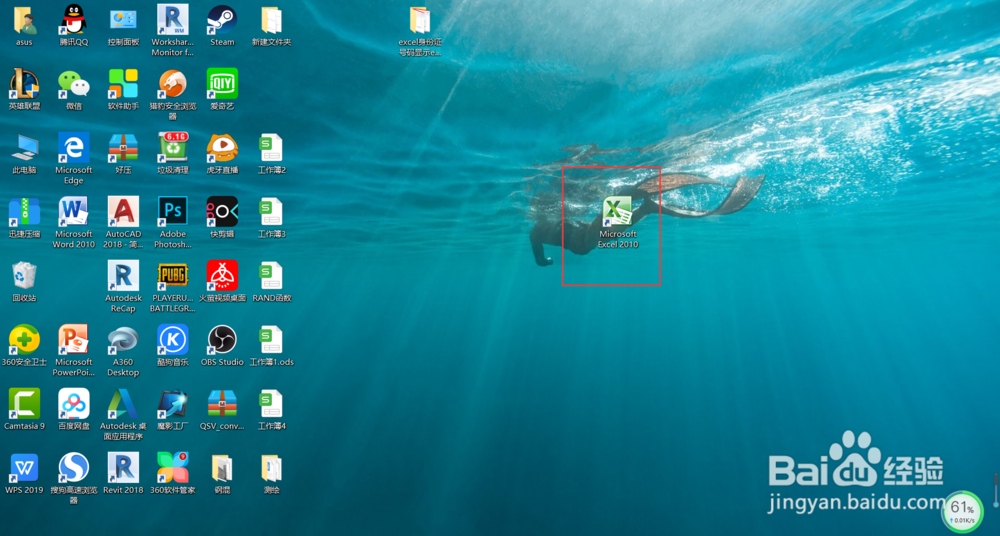Open the 火萤视频桌面 shortcut

pos(222,281)
